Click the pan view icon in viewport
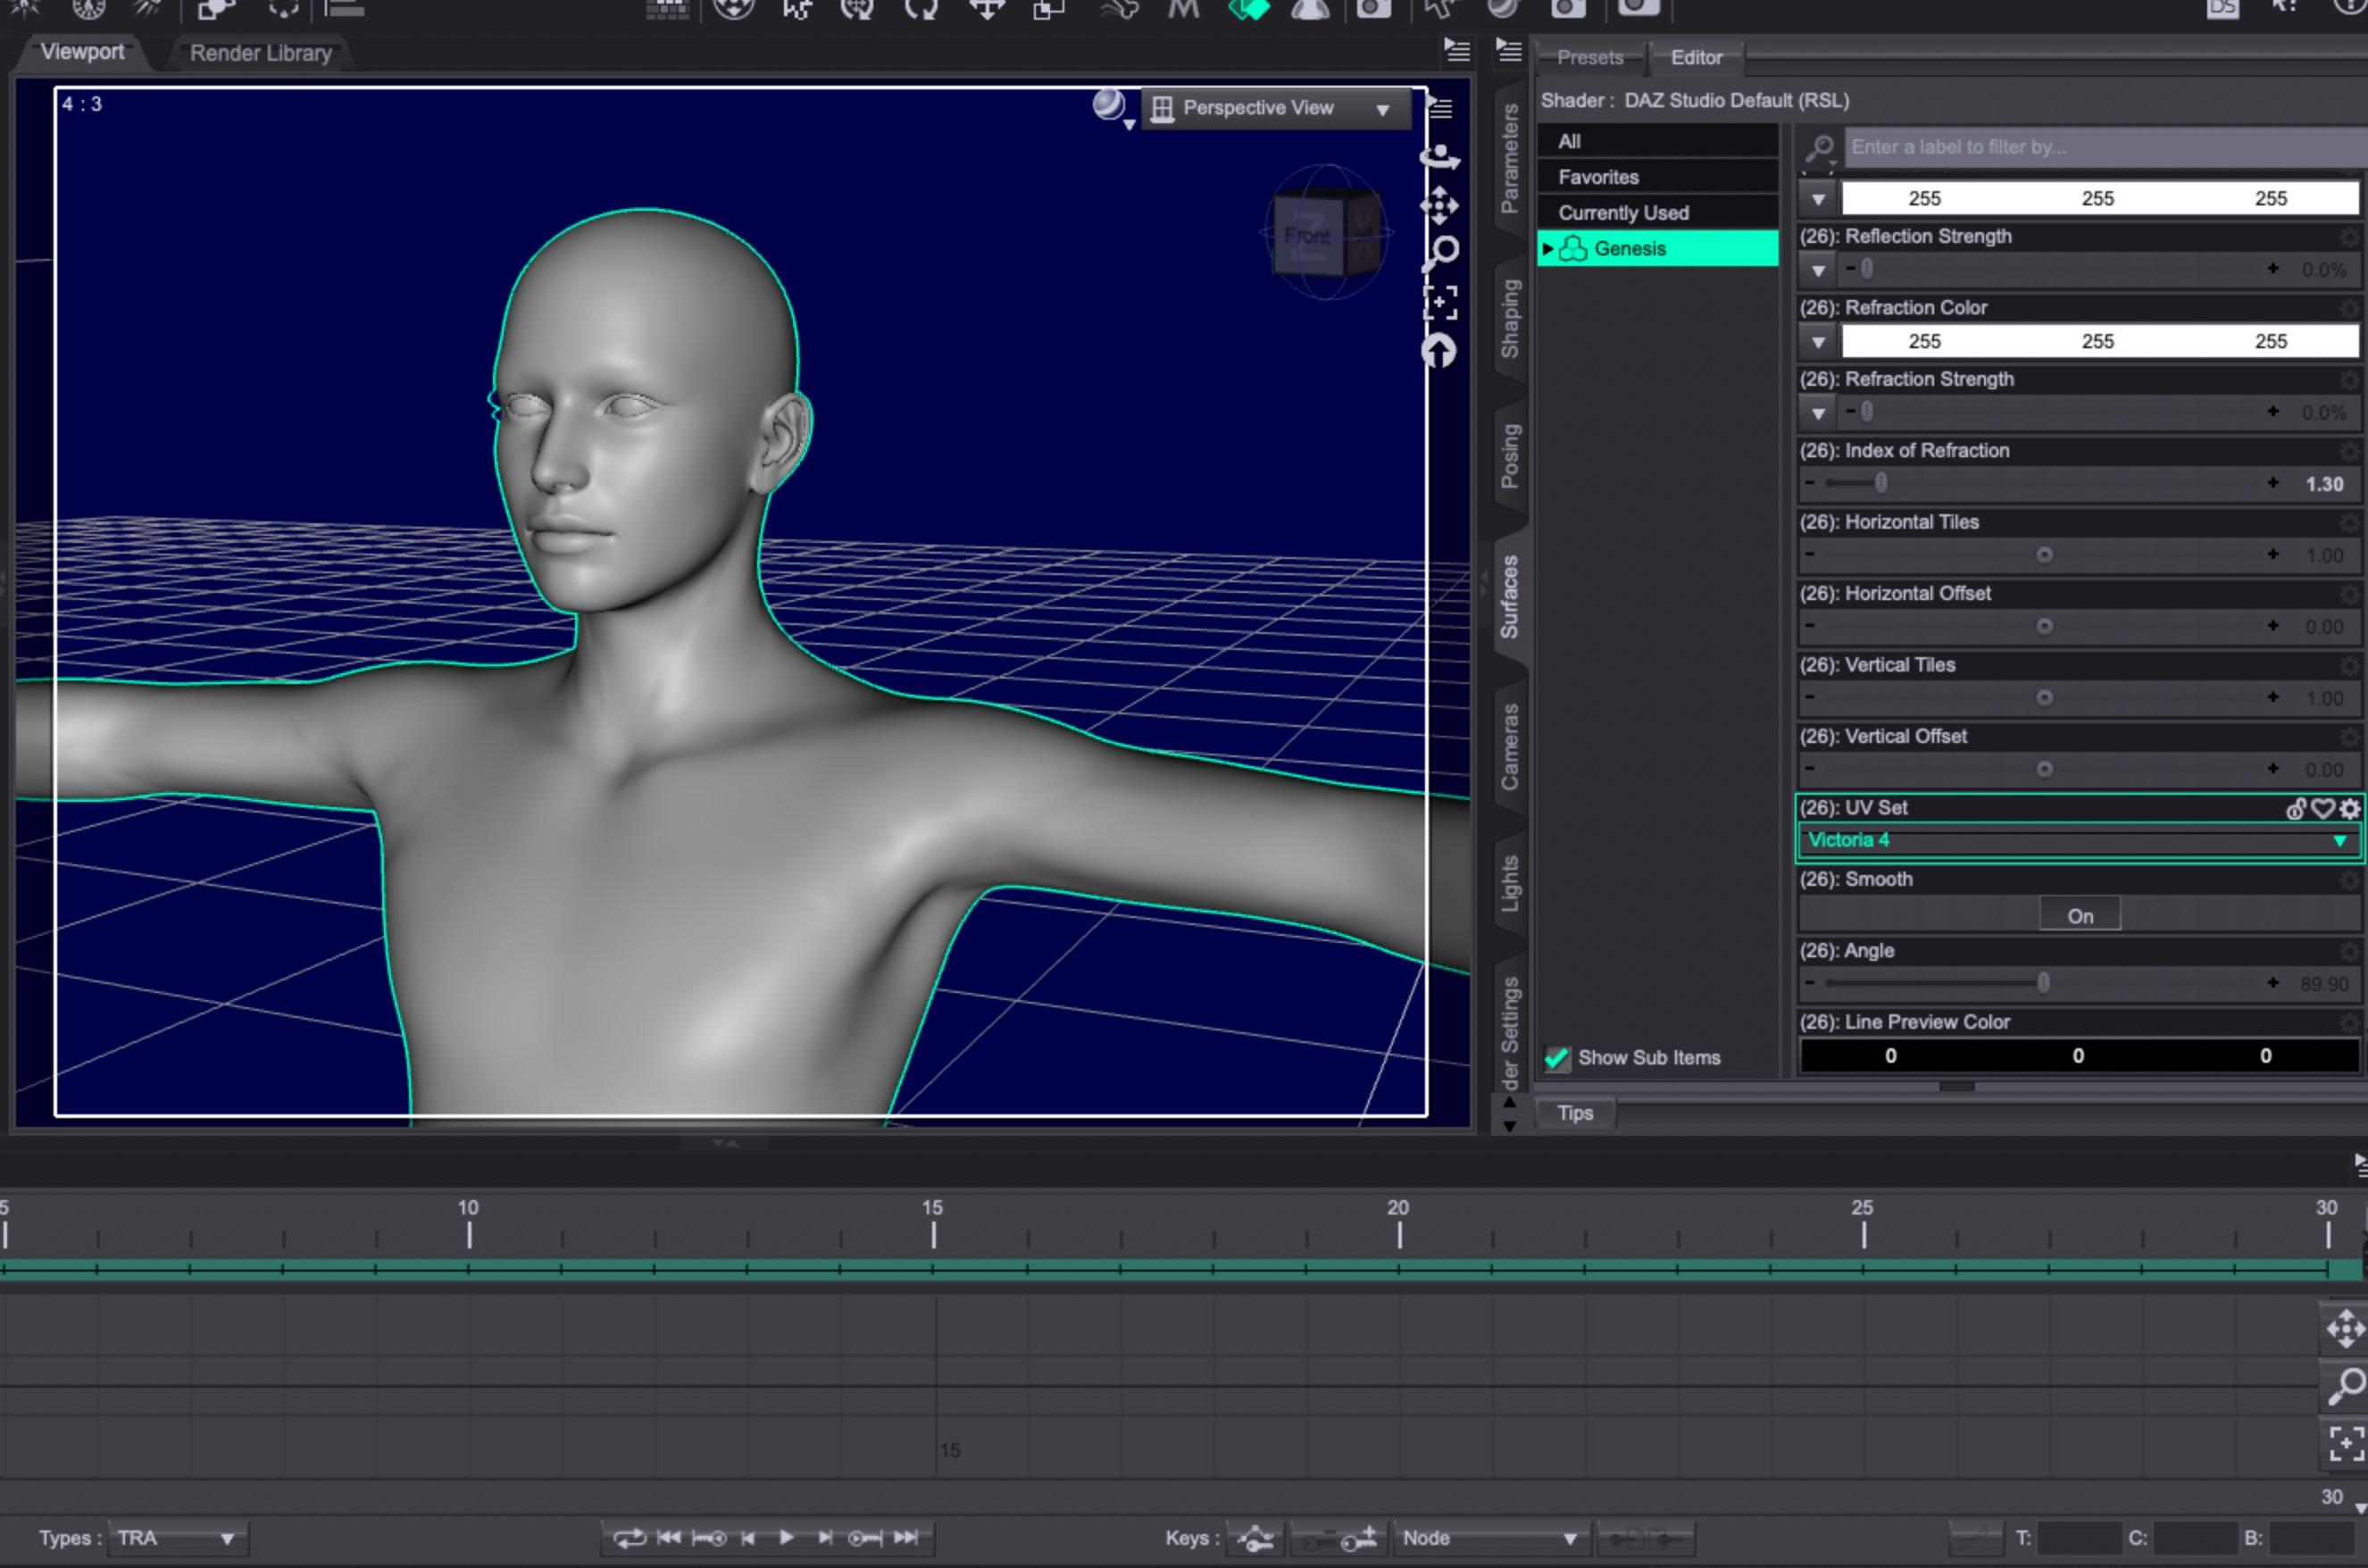The height and width of the screenshot is (1568, 2368). pos(1440,205)
